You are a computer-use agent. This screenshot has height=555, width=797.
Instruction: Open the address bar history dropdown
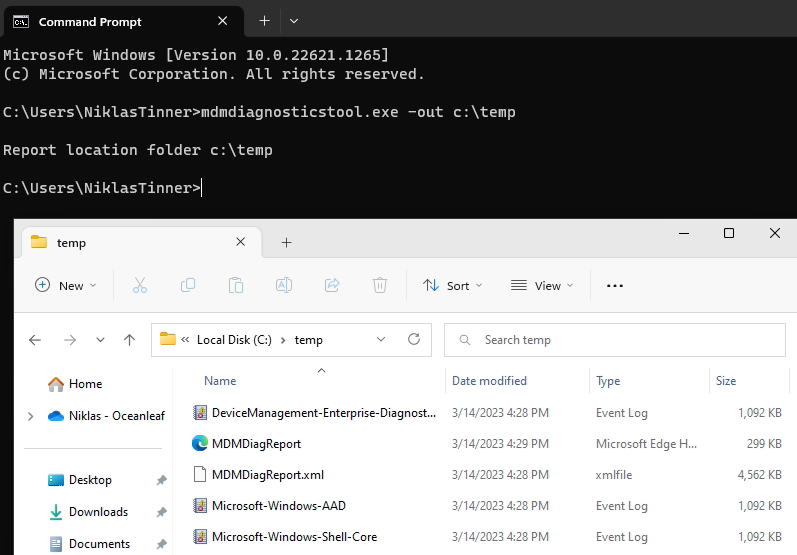pos(381,339)
